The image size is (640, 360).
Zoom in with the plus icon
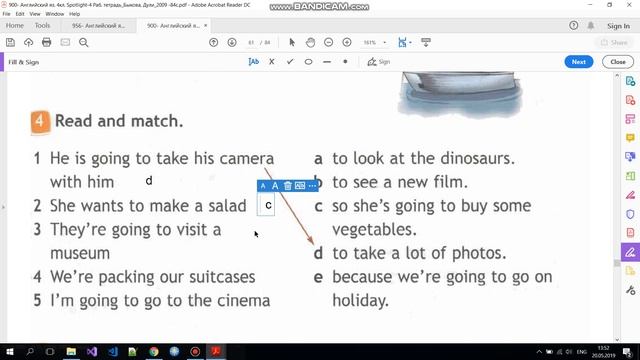pos(347,42)
